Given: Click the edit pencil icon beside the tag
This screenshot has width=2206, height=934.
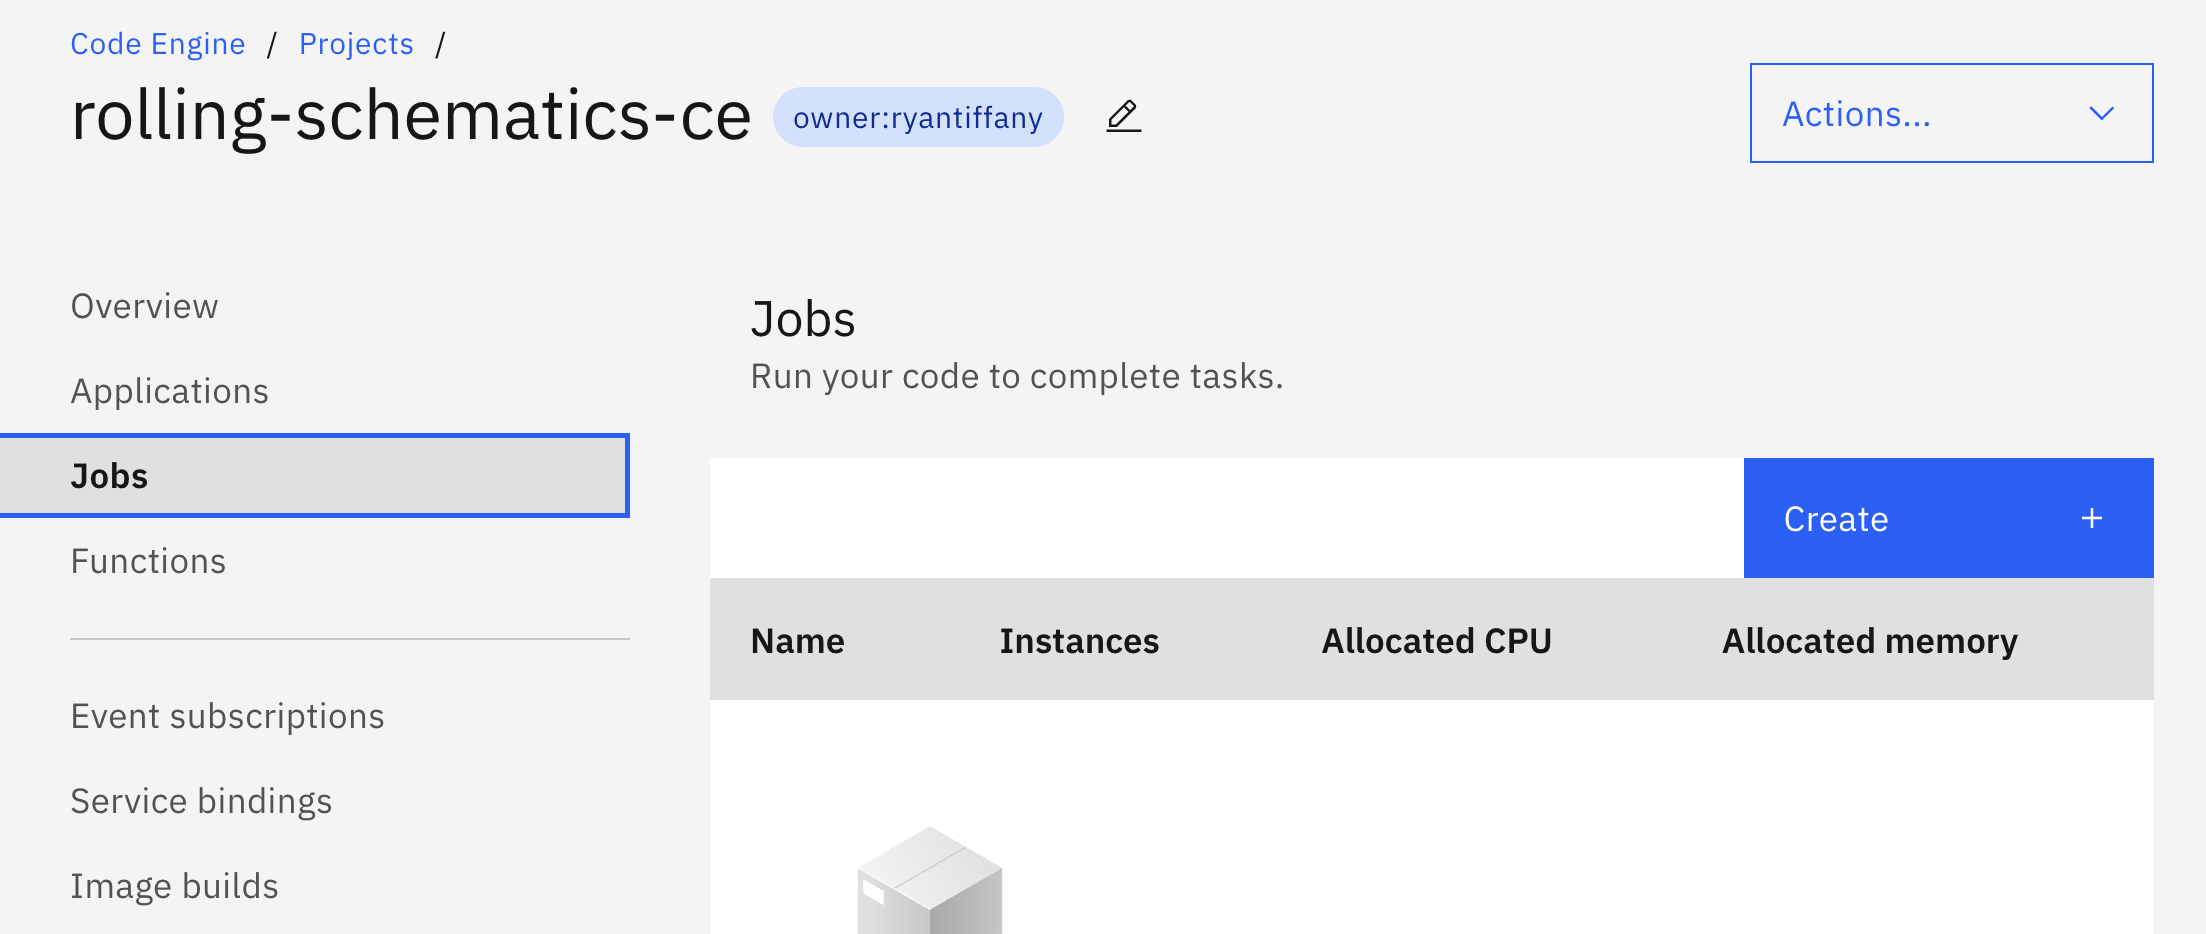Looking at the screenshot, I should pos(1124,116).
